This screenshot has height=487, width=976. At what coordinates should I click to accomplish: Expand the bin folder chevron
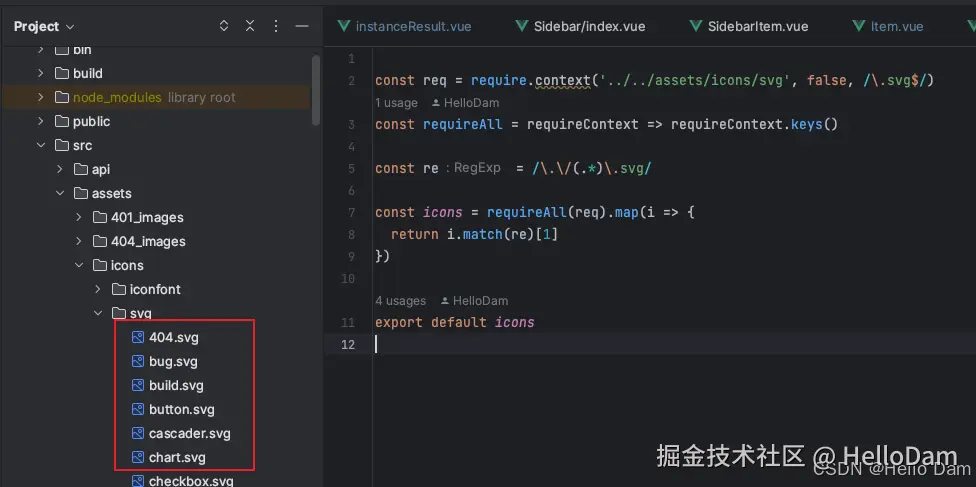click(x=41, y=49)
